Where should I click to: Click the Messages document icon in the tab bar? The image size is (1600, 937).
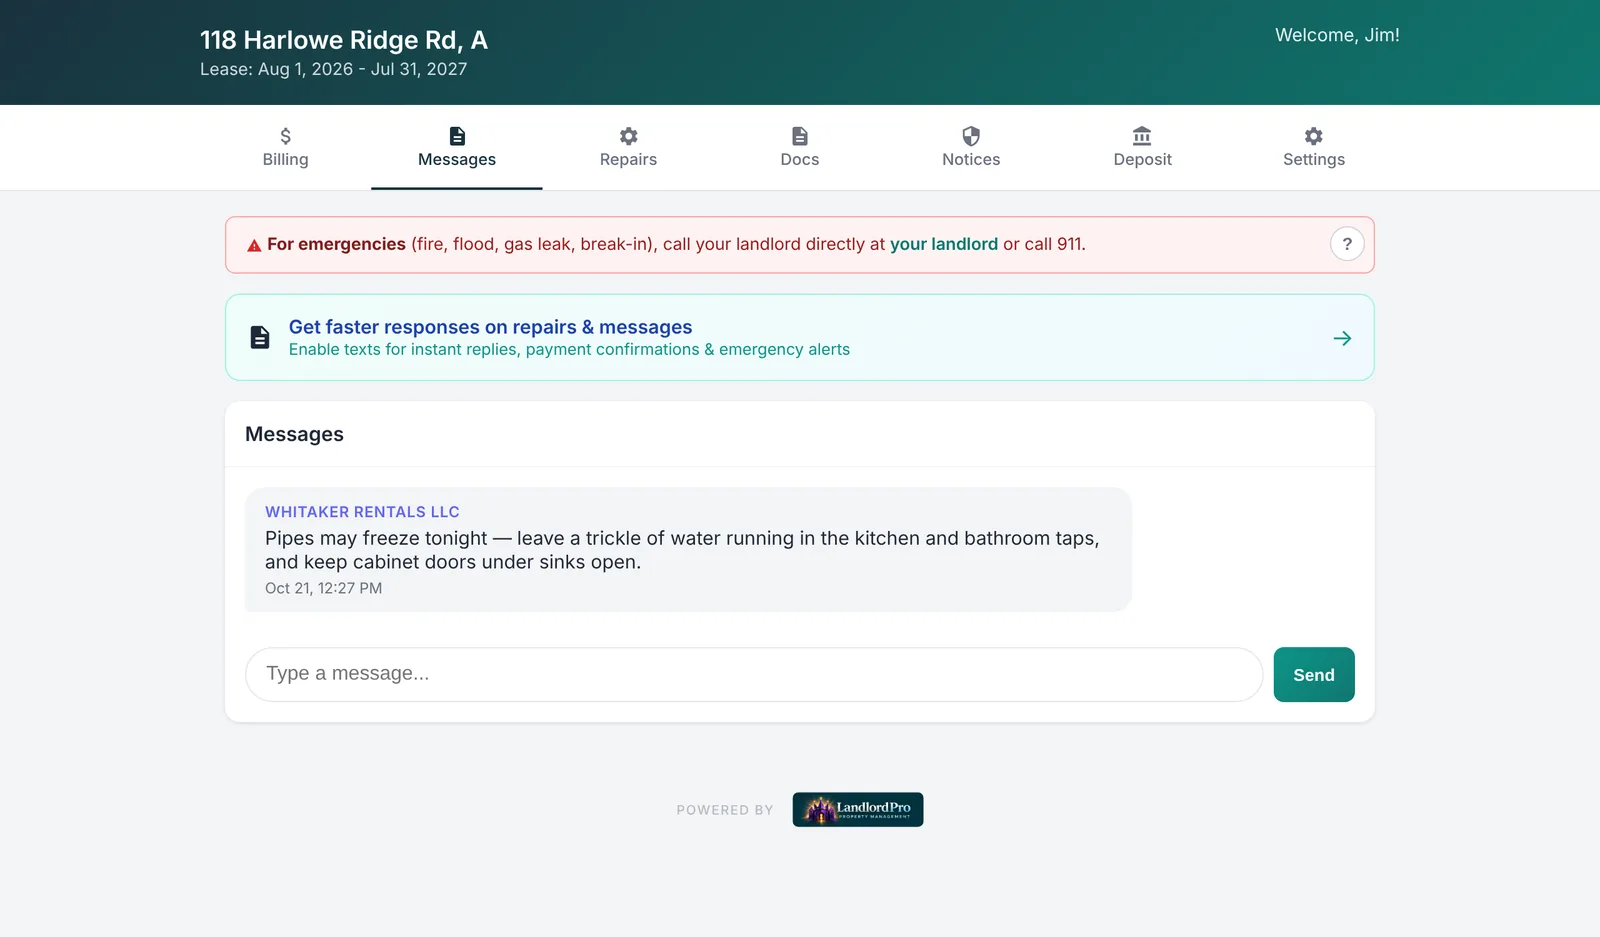click(457, 136)
